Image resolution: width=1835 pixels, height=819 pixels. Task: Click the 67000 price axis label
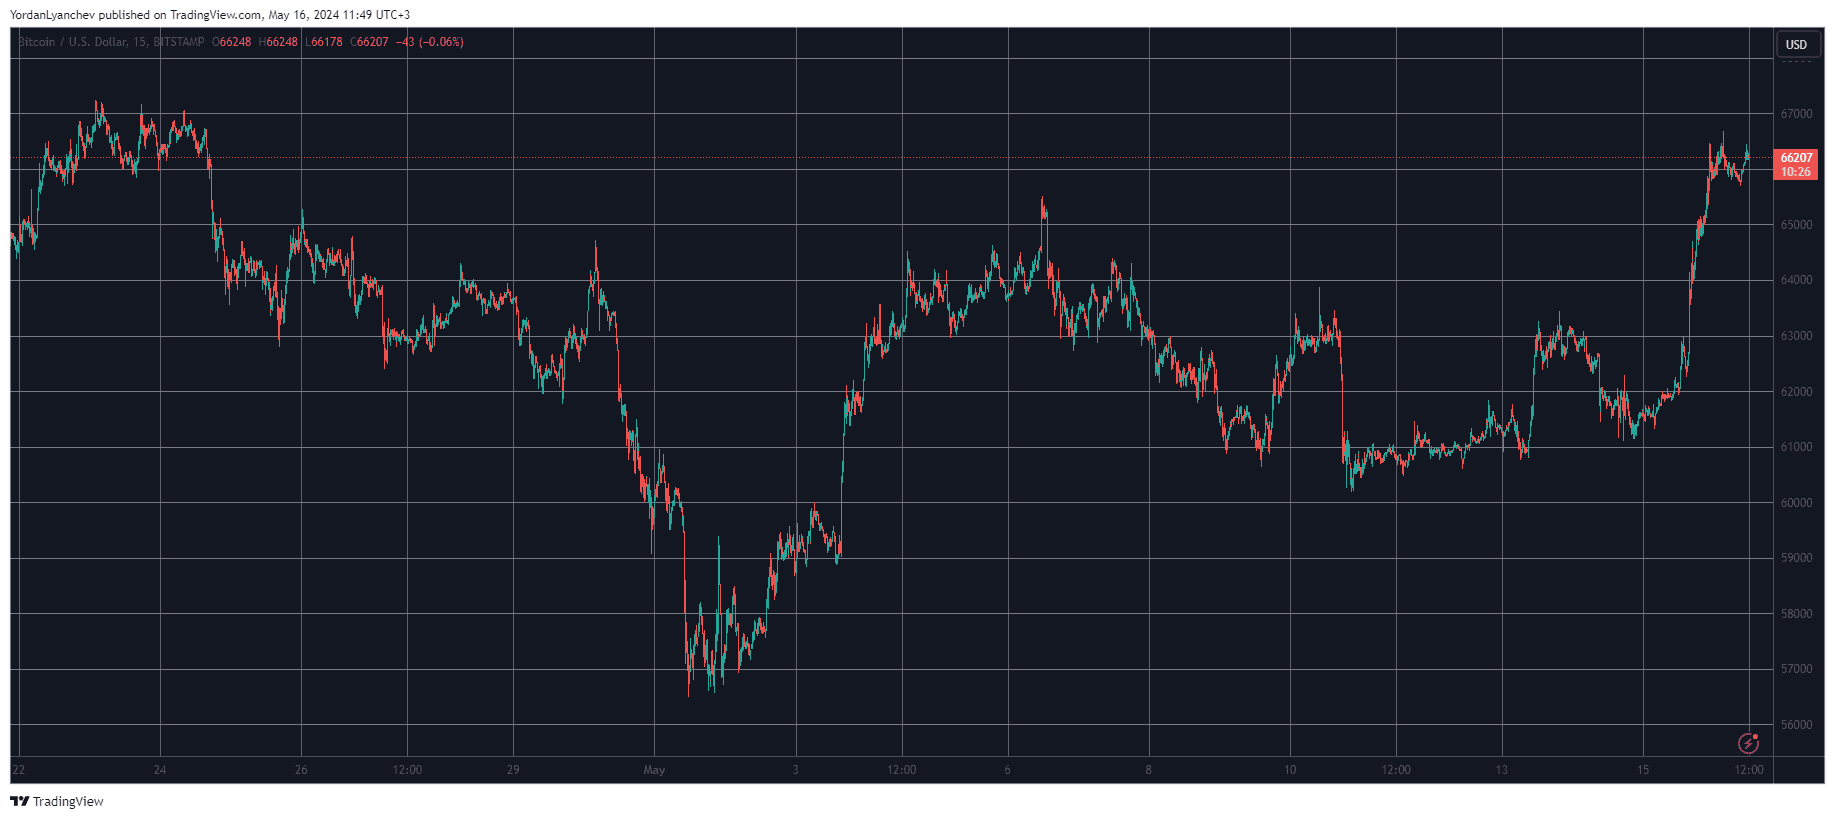pyautogui.click(x=1796, y=114)
